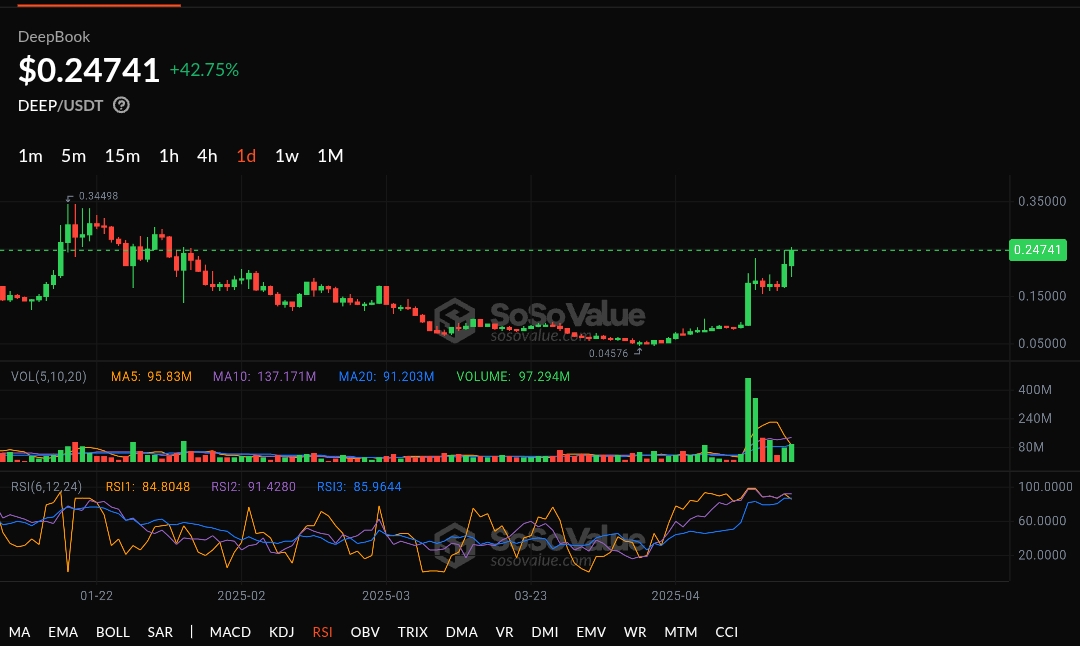Show the CCI indicator
The height and width of the screenshot is (646, 1080).
coord(727,632)
